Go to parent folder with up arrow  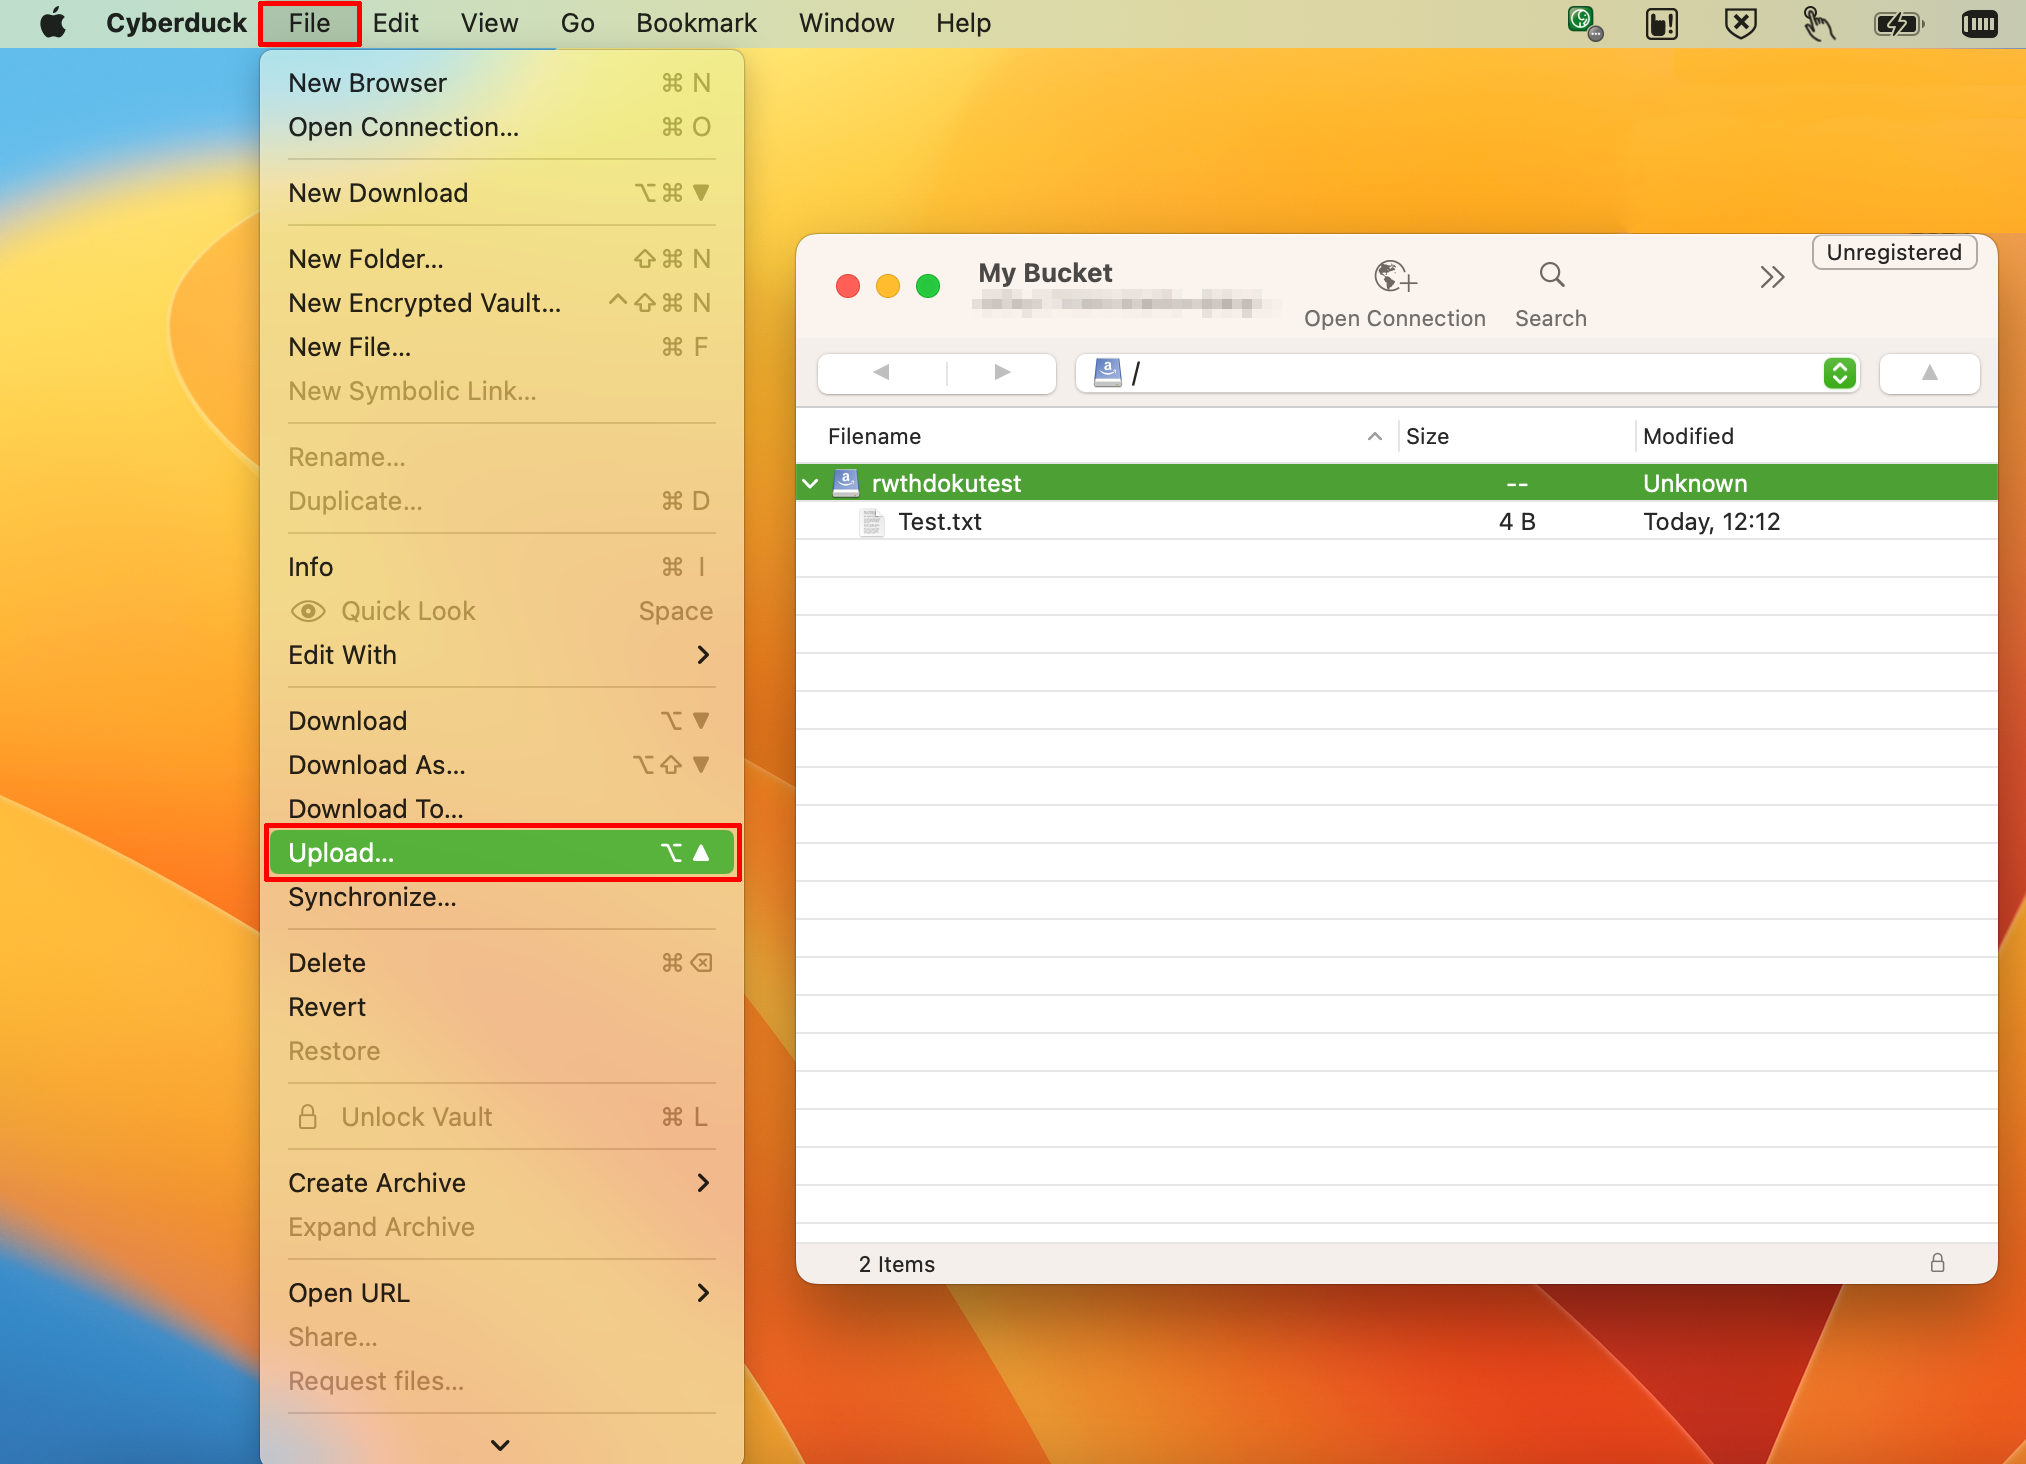click(x=1929, y=373)
